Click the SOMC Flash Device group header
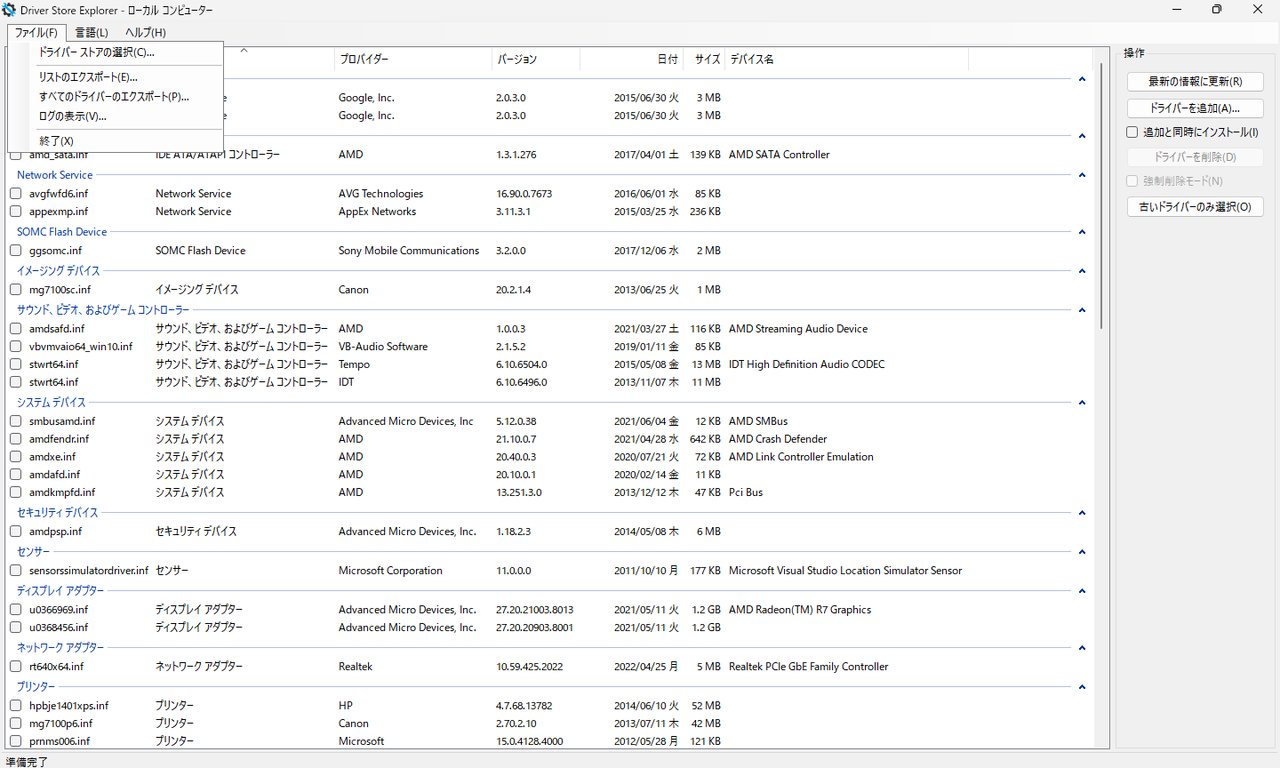This screenshot has width=1280, height=768. [x=61, y=232]
